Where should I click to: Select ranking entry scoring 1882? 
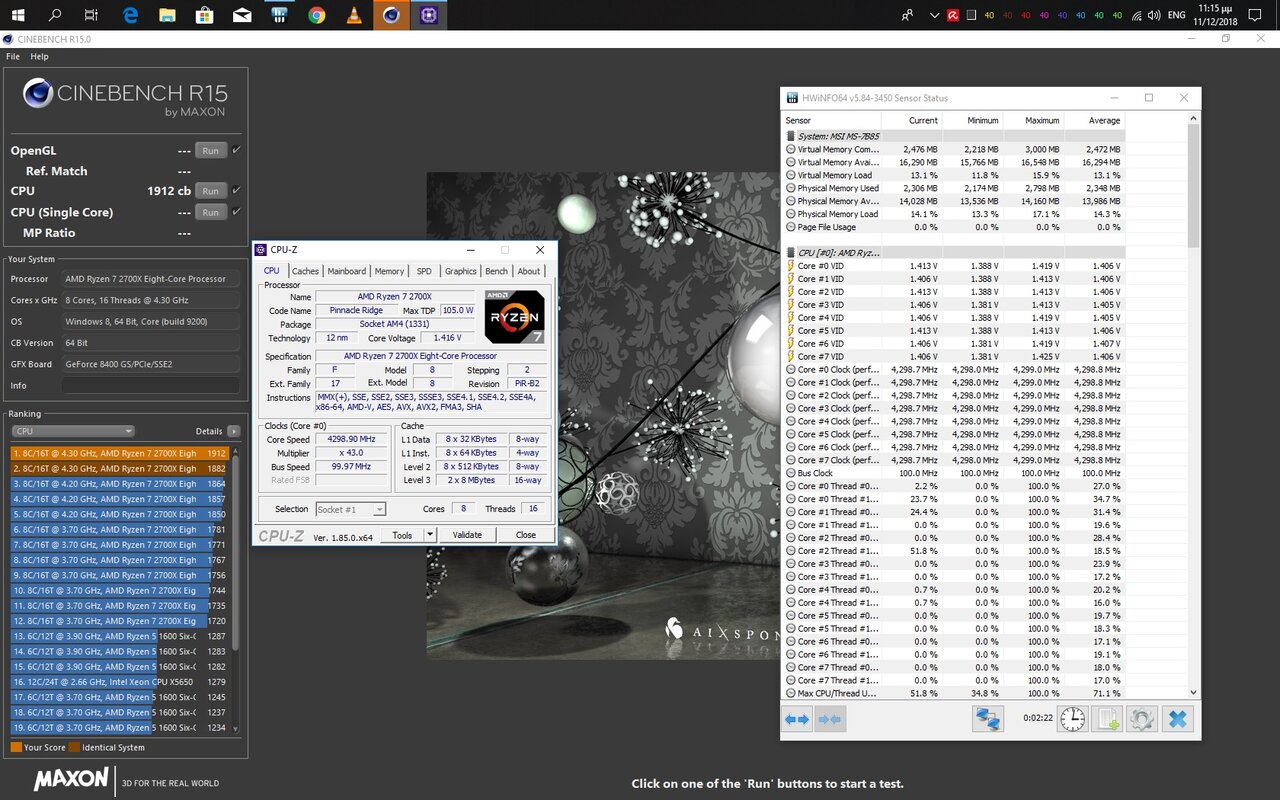pyautogui.click(x=119, y=468)
